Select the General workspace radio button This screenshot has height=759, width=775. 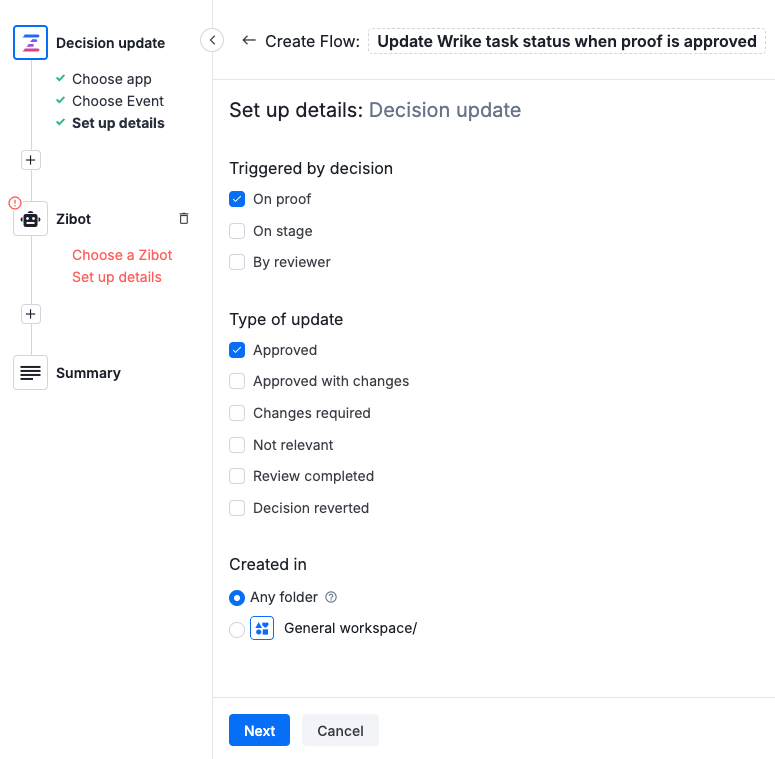[237, 629]
